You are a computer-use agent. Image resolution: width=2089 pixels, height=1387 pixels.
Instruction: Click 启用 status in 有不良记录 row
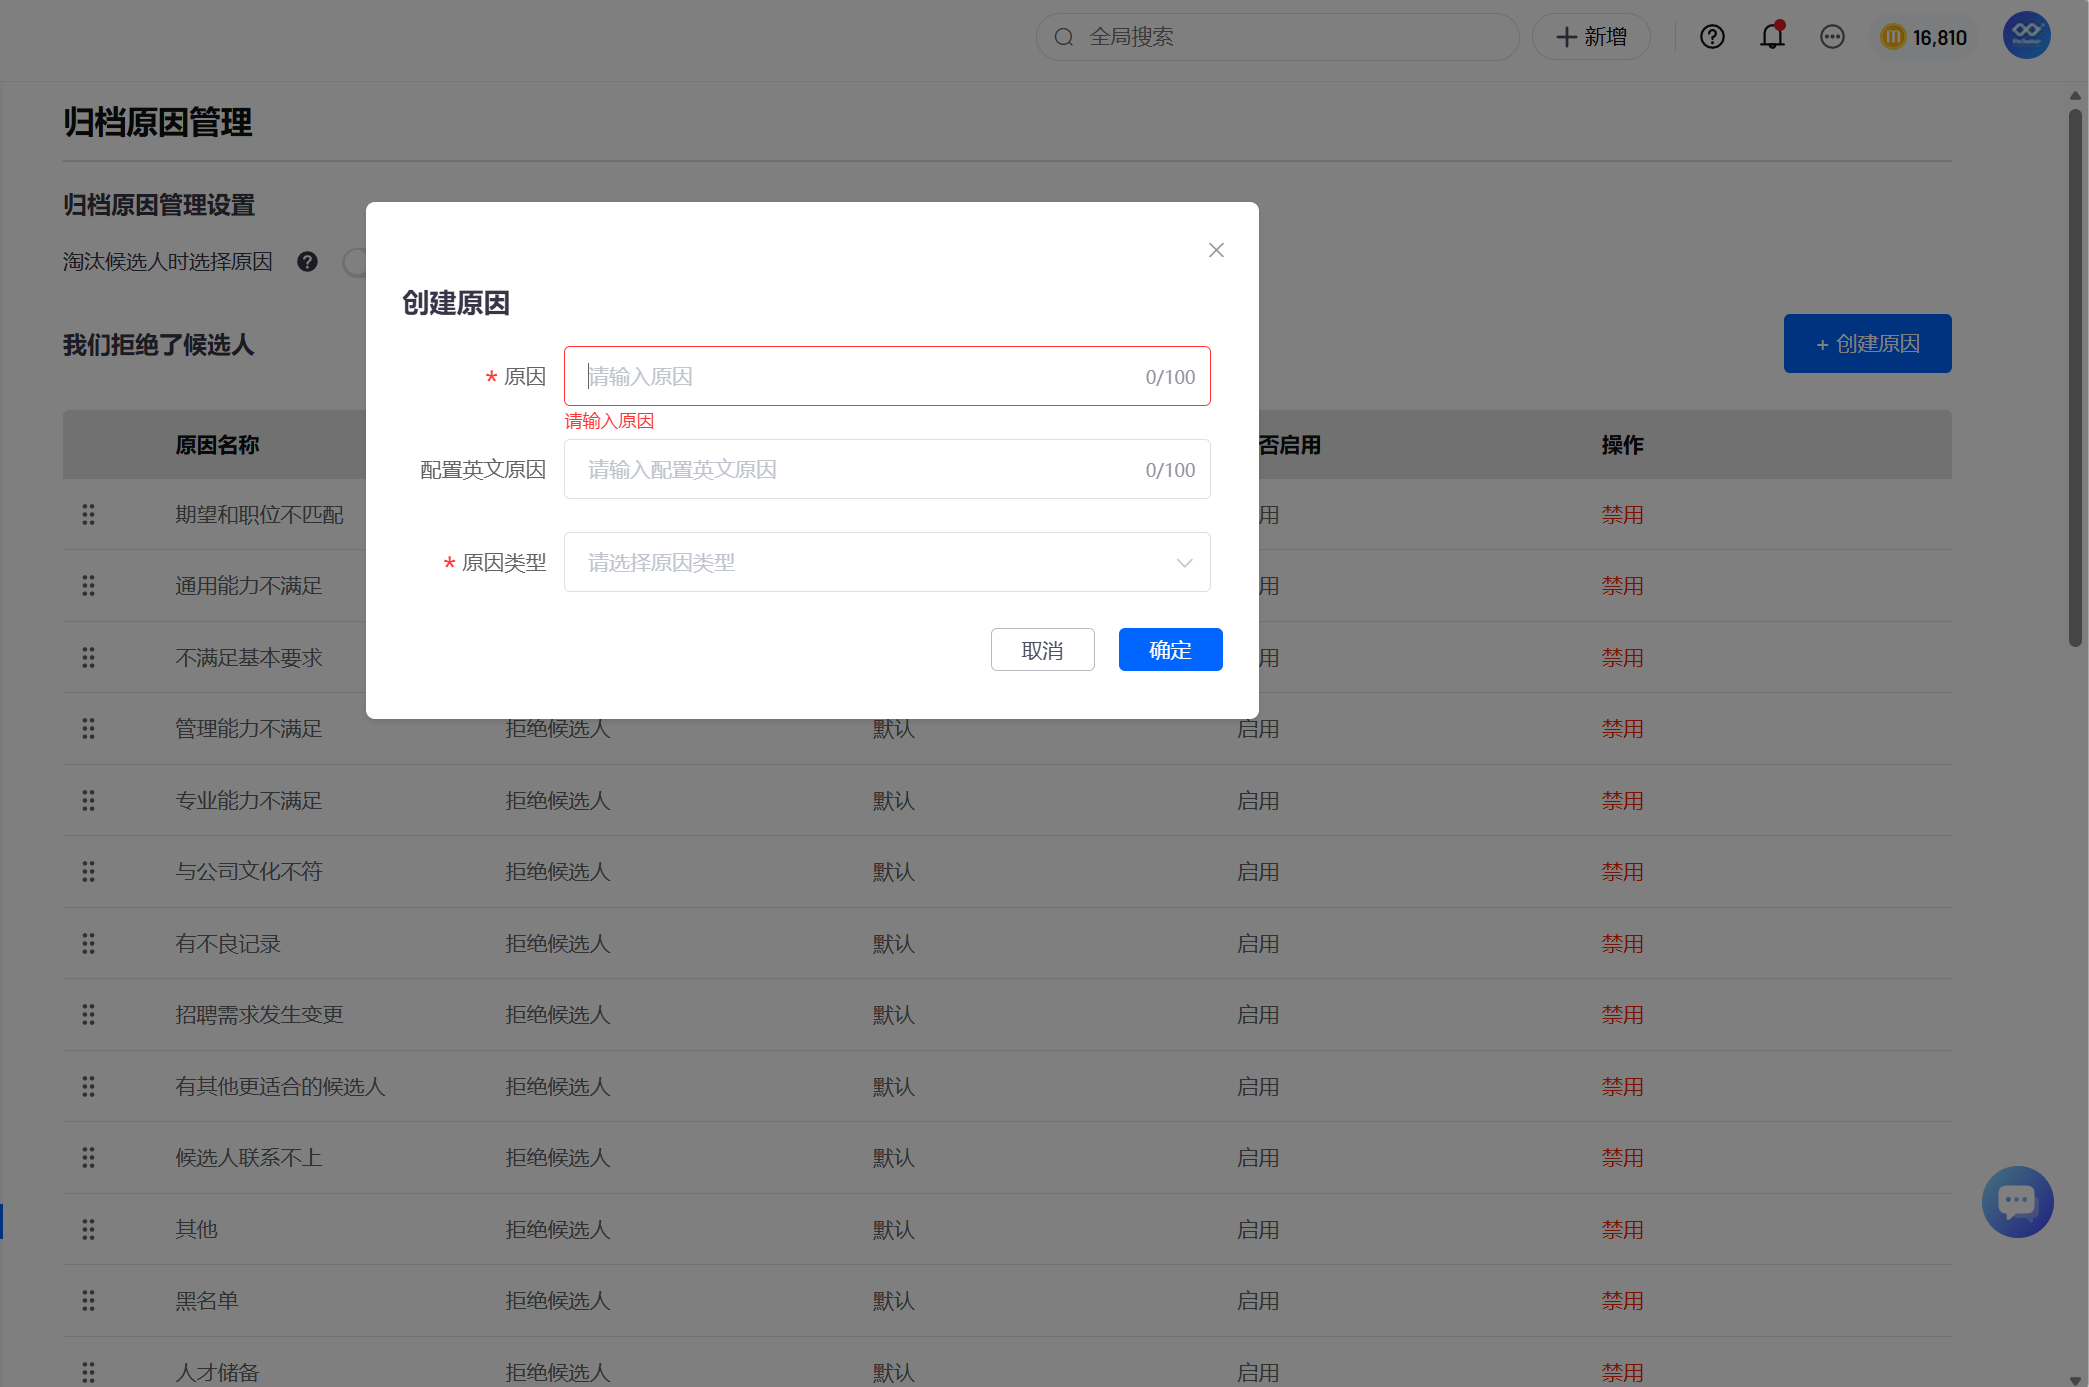coord(1257,943)
